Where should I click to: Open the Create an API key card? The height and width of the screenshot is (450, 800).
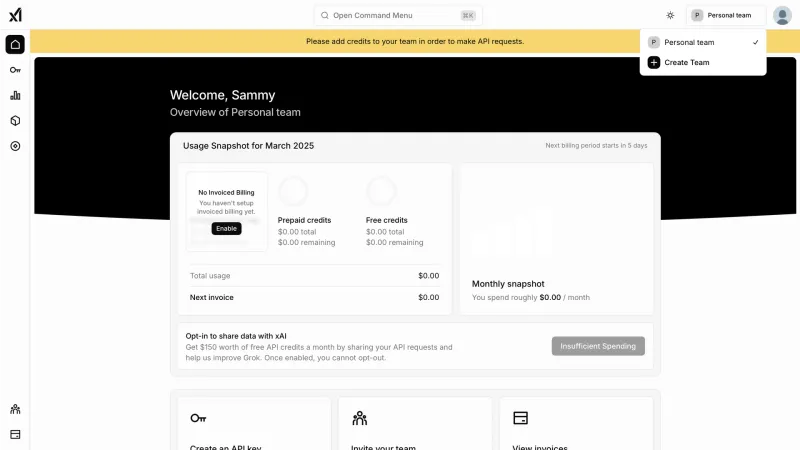pos(254,423)
